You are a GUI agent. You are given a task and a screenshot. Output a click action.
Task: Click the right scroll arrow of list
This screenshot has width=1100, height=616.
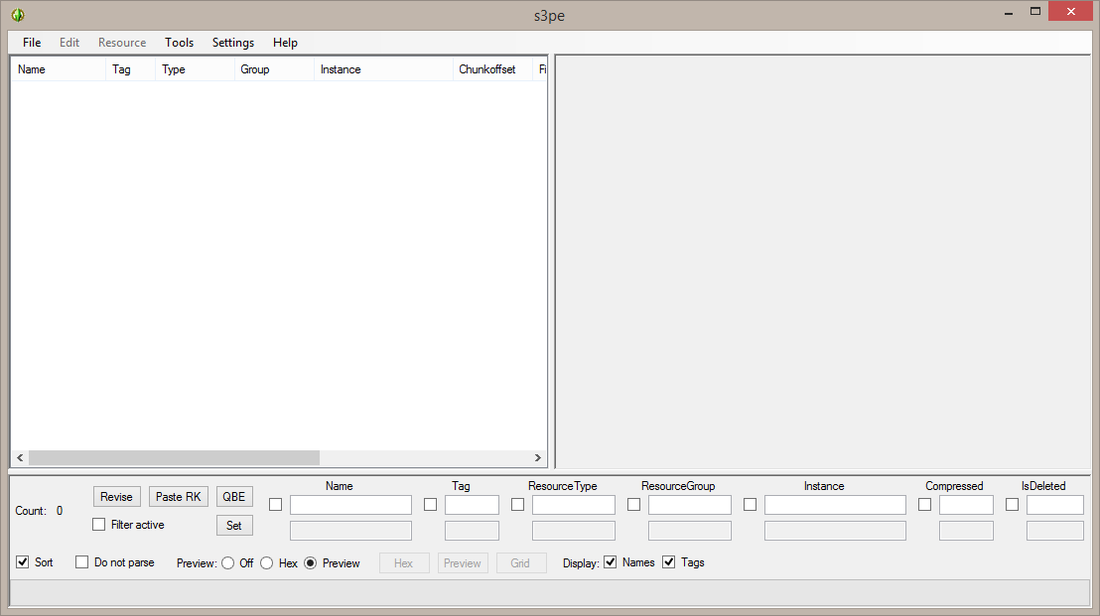pos(537,457)
